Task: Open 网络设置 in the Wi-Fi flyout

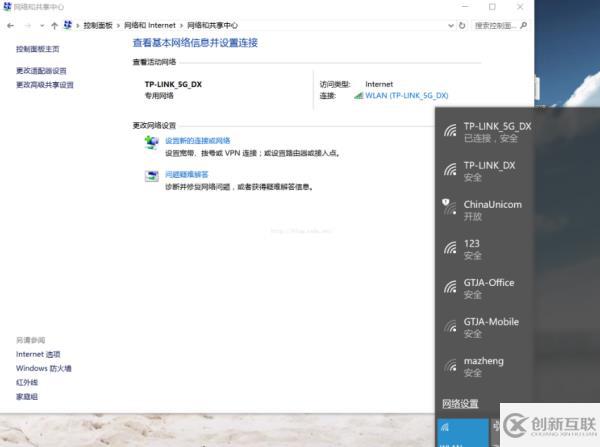Action: pyautogui.click(x=460, y=404)
